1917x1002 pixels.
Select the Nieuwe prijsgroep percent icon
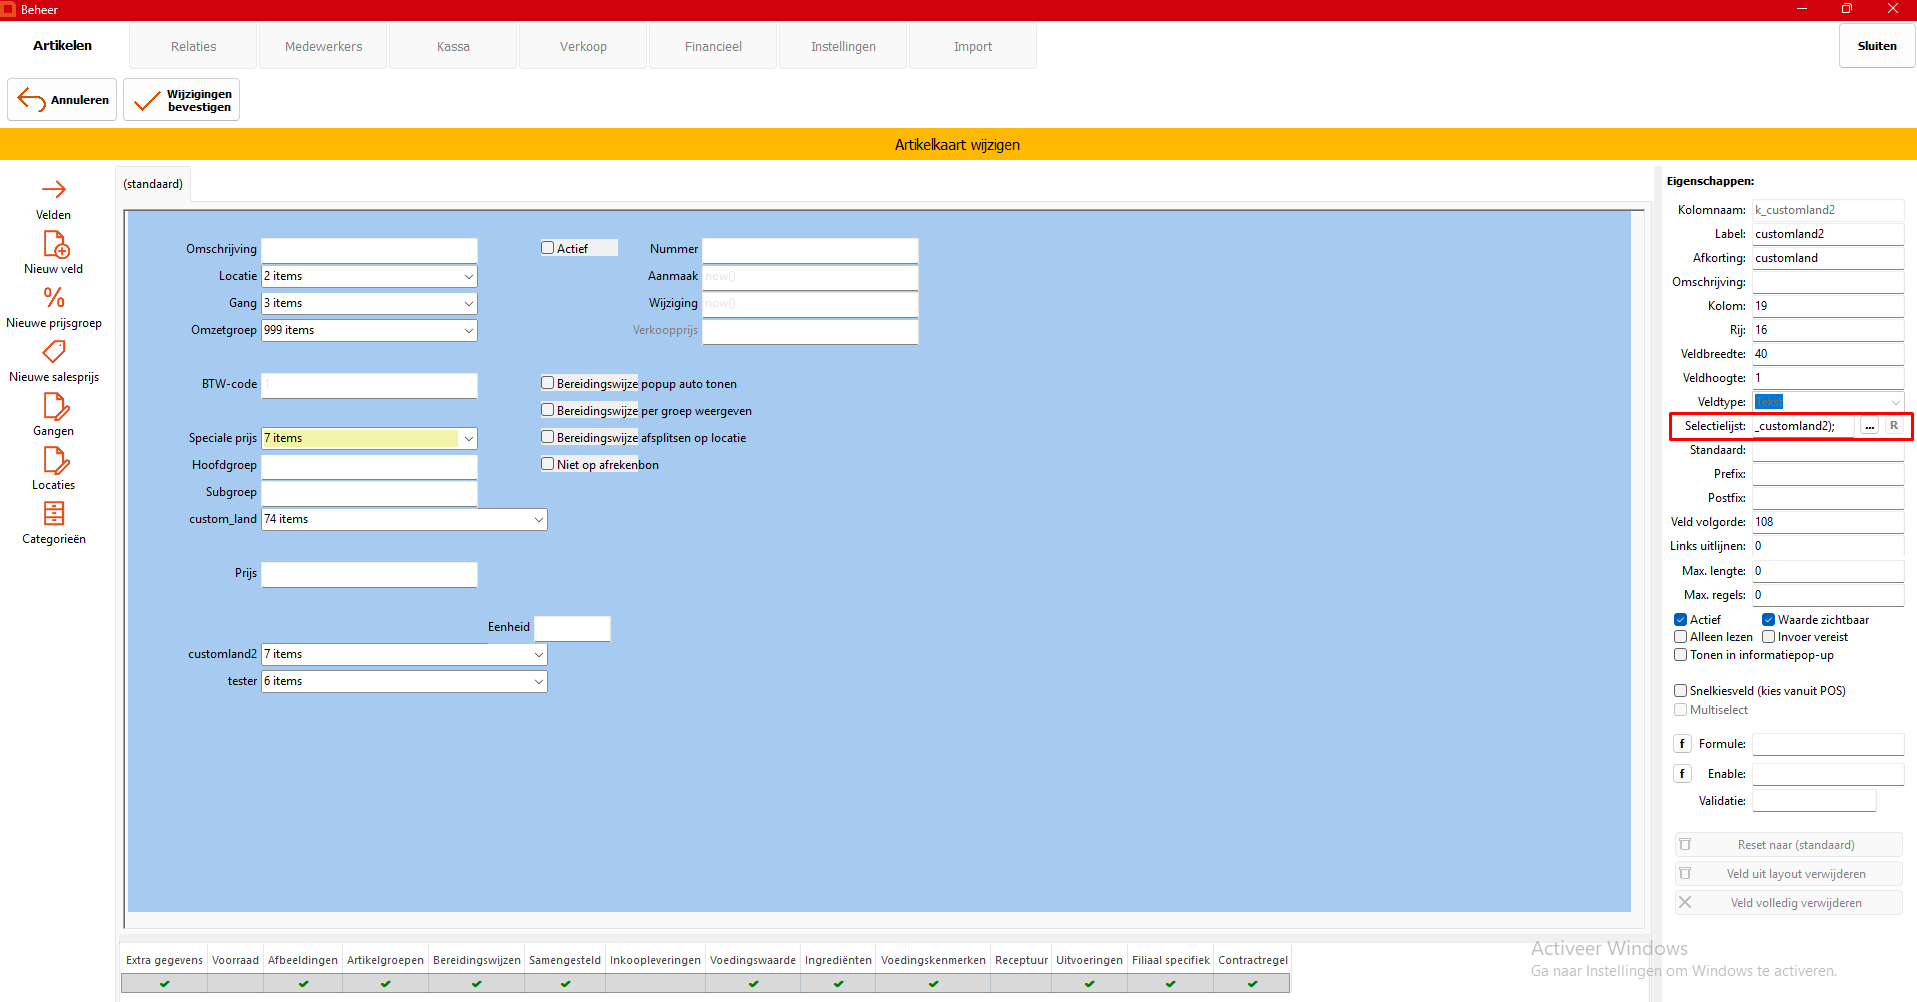(x=54, y=298)
